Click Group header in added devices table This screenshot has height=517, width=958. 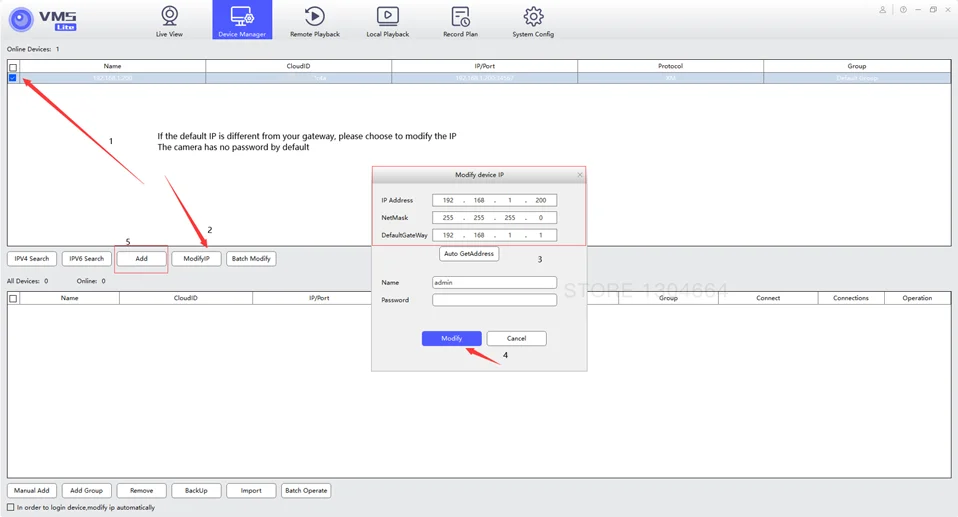(x=668, y=298)
